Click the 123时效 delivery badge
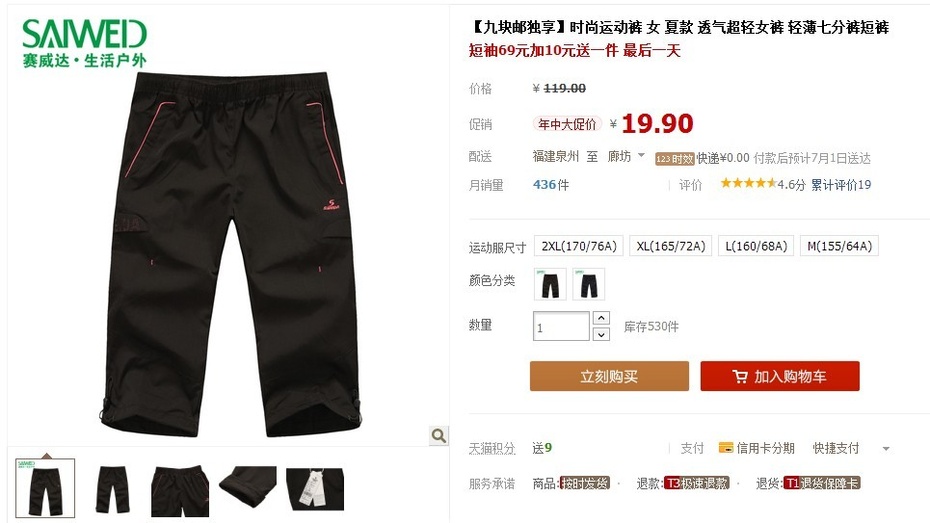Viewport: 930px width, 523px height. [x=674, y=159]
